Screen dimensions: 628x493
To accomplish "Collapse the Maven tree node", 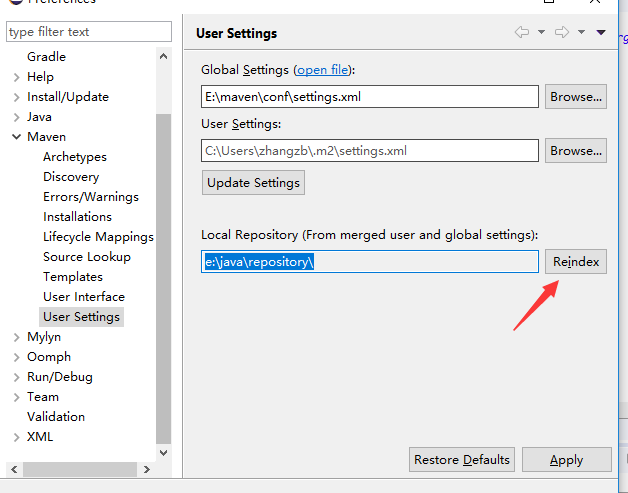I will 16,137.
